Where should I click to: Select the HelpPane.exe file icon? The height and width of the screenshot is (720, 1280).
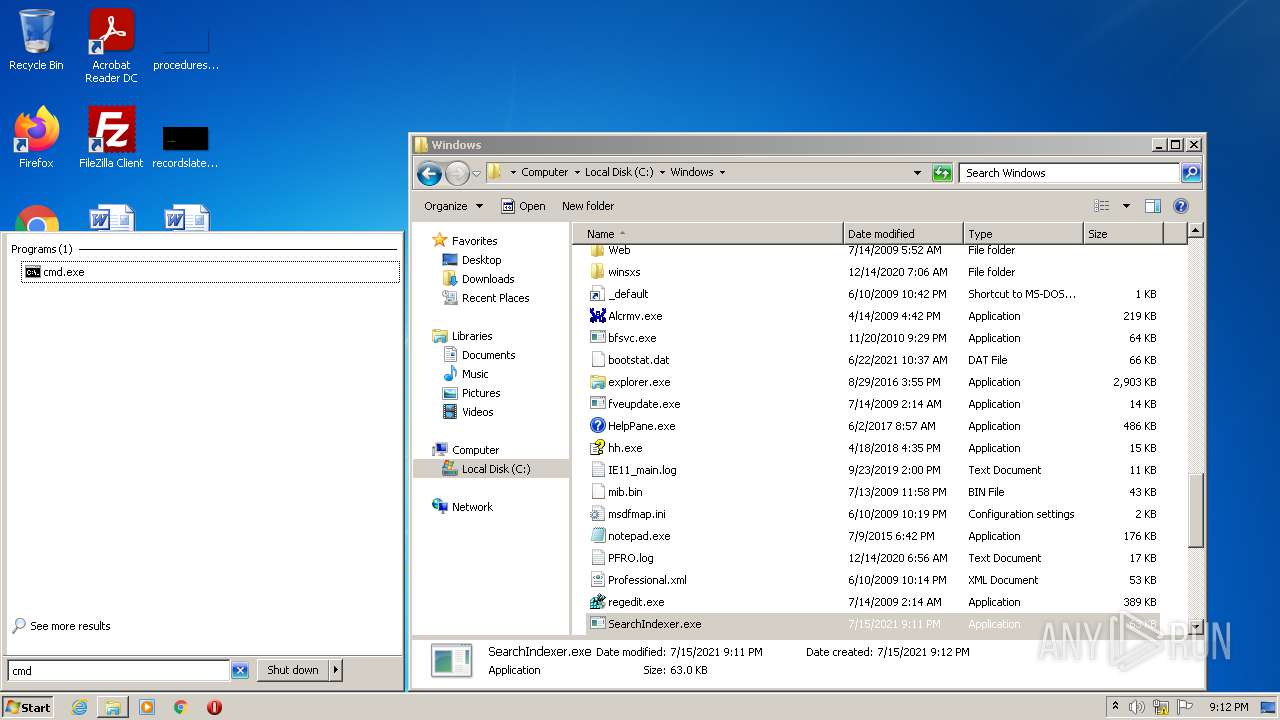click(598, 426)
